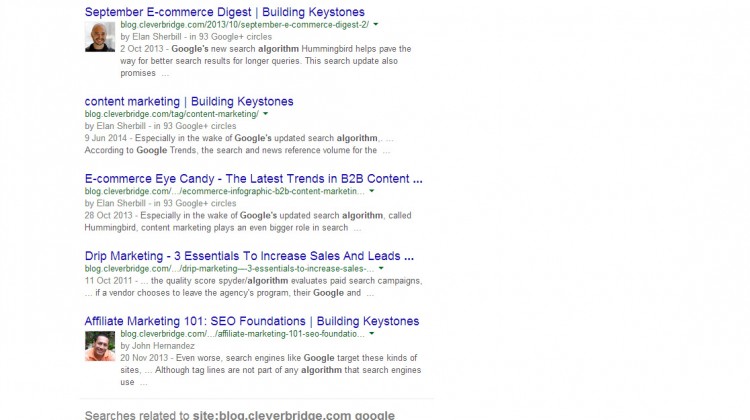Click 'by Elan Sherbill' under September Digest

pyautogui.click(x=151, y=37)
